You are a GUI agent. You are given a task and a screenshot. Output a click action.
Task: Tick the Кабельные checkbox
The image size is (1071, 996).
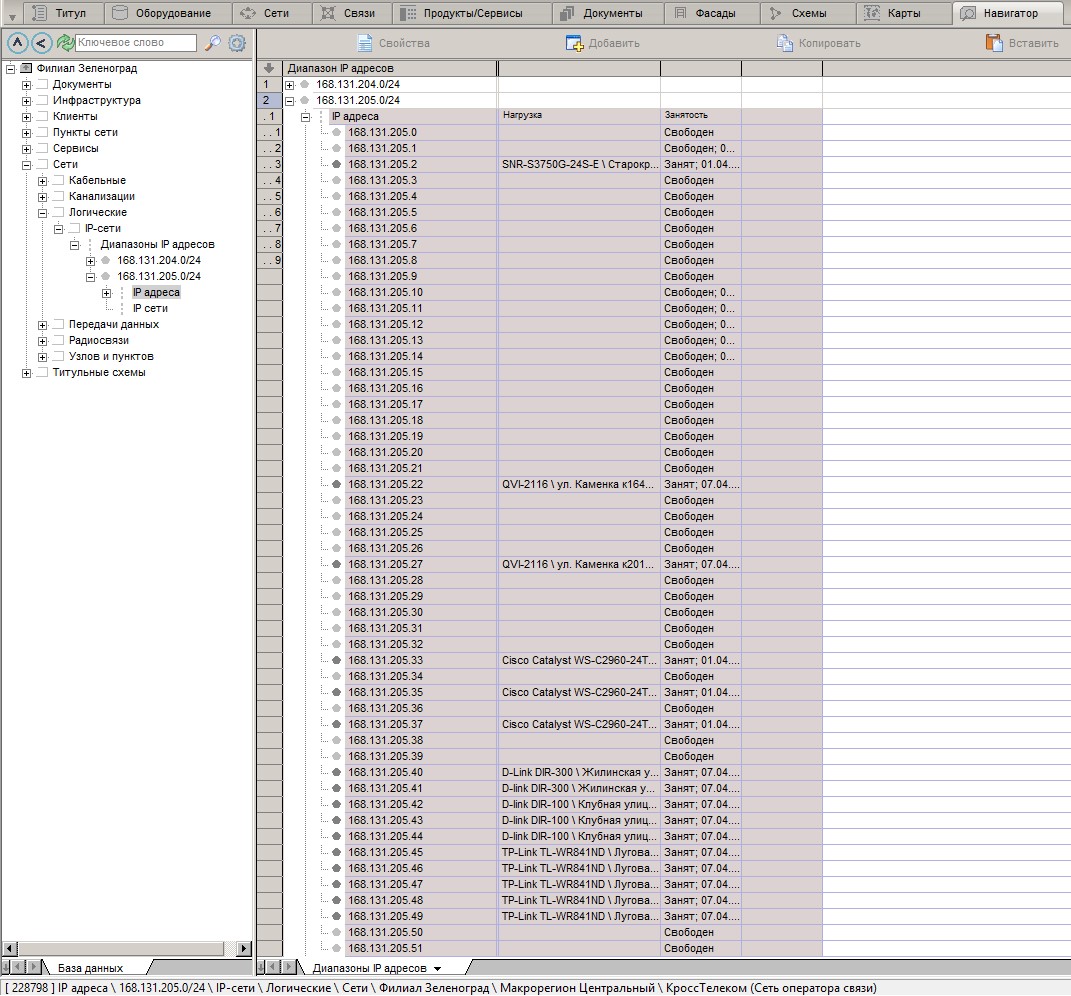(x=58, y=180)
